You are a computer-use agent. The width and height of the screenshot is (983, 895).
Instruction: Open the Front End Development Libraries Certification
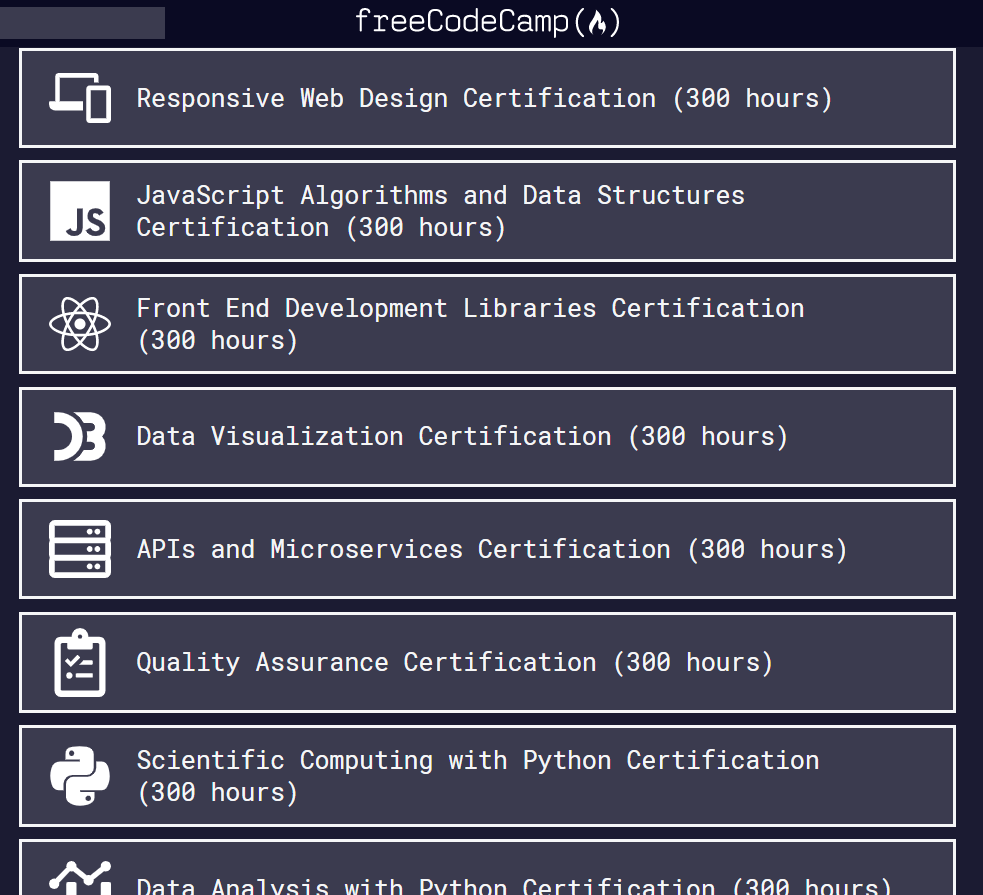pos(487,324)
